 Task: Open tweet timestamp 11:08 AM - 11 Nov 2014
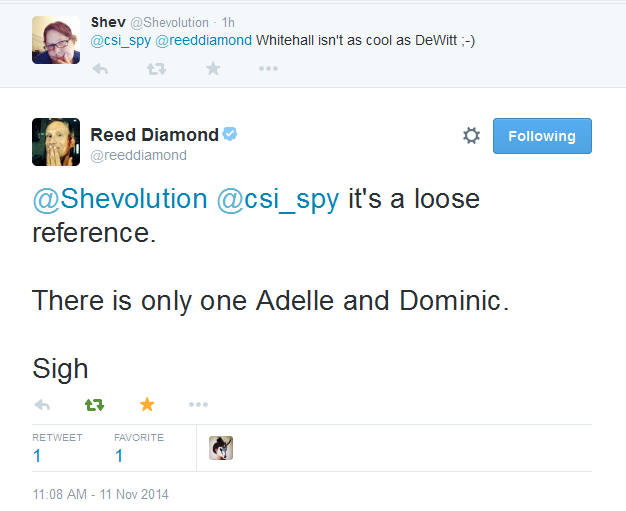101,494
